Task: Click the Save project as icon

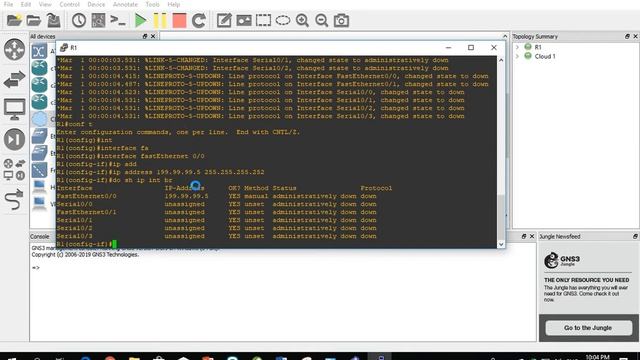Action: pyautogui.click(x=53, y=20)
